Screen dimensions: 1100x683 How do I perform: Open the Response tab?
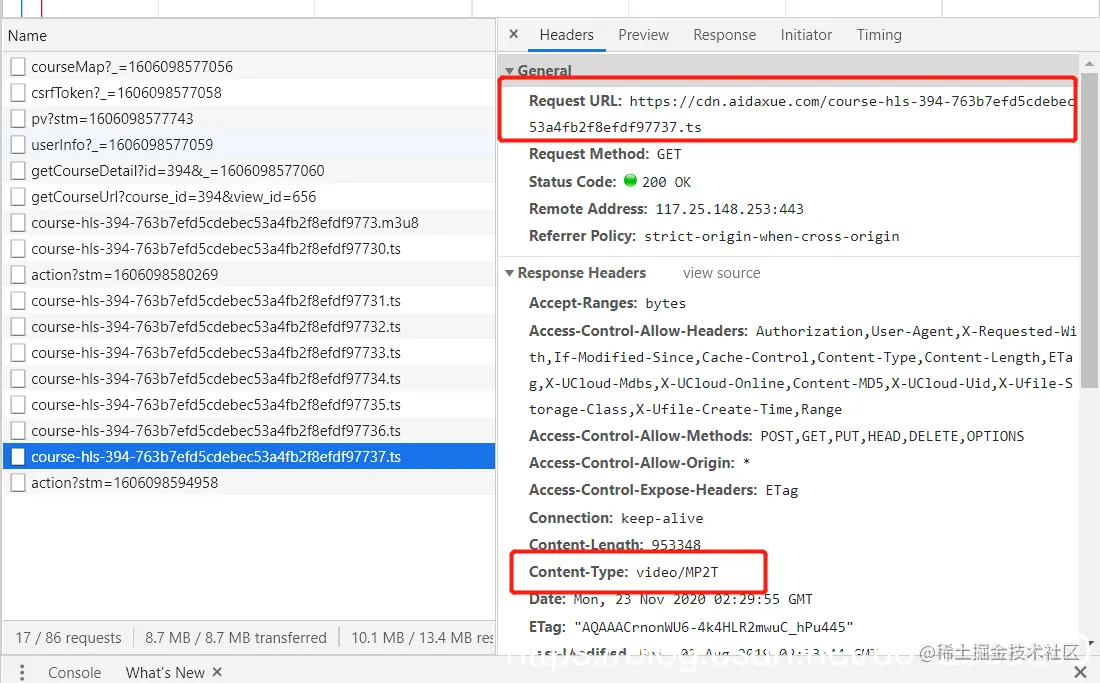pos(725,35)
